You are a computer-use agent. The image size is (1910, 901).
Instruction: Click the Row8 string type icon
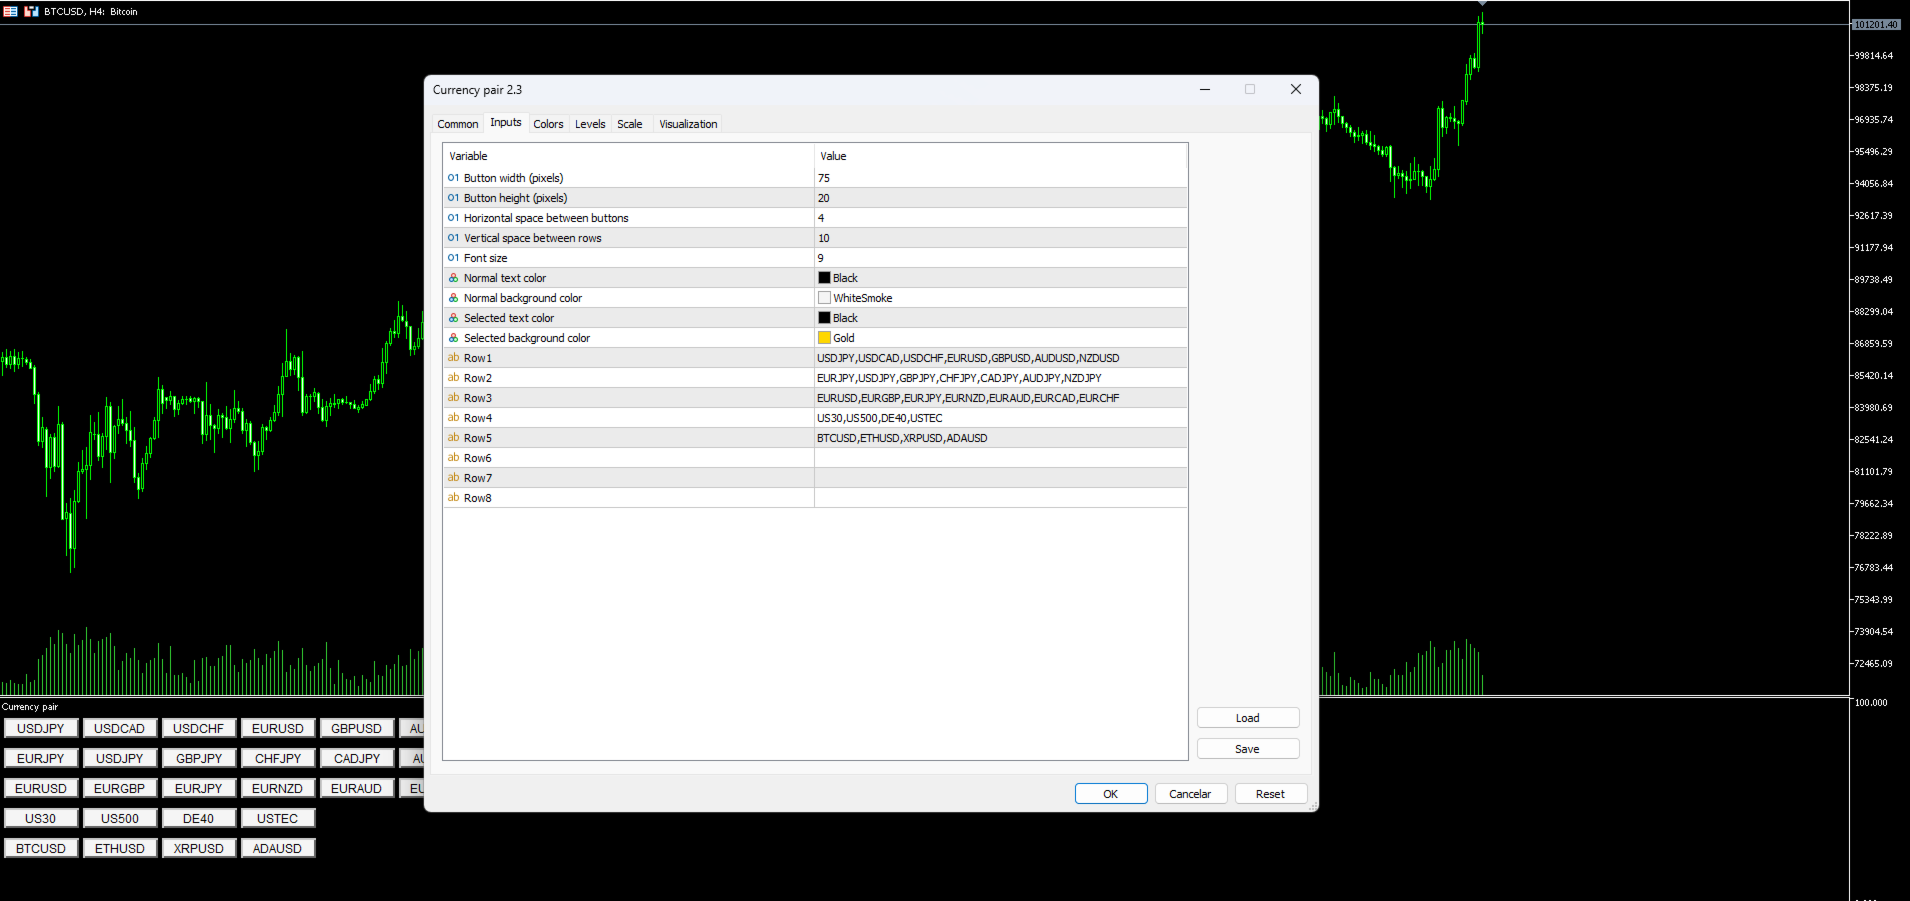(453, 498)
